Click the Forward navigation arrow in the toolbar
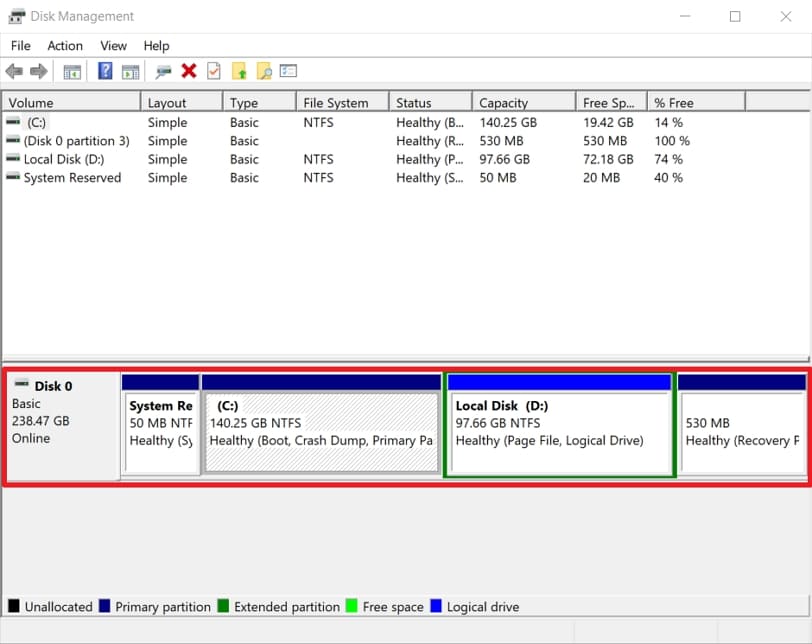The height and width of the screenshot is (644, 812). pos(38,70)
